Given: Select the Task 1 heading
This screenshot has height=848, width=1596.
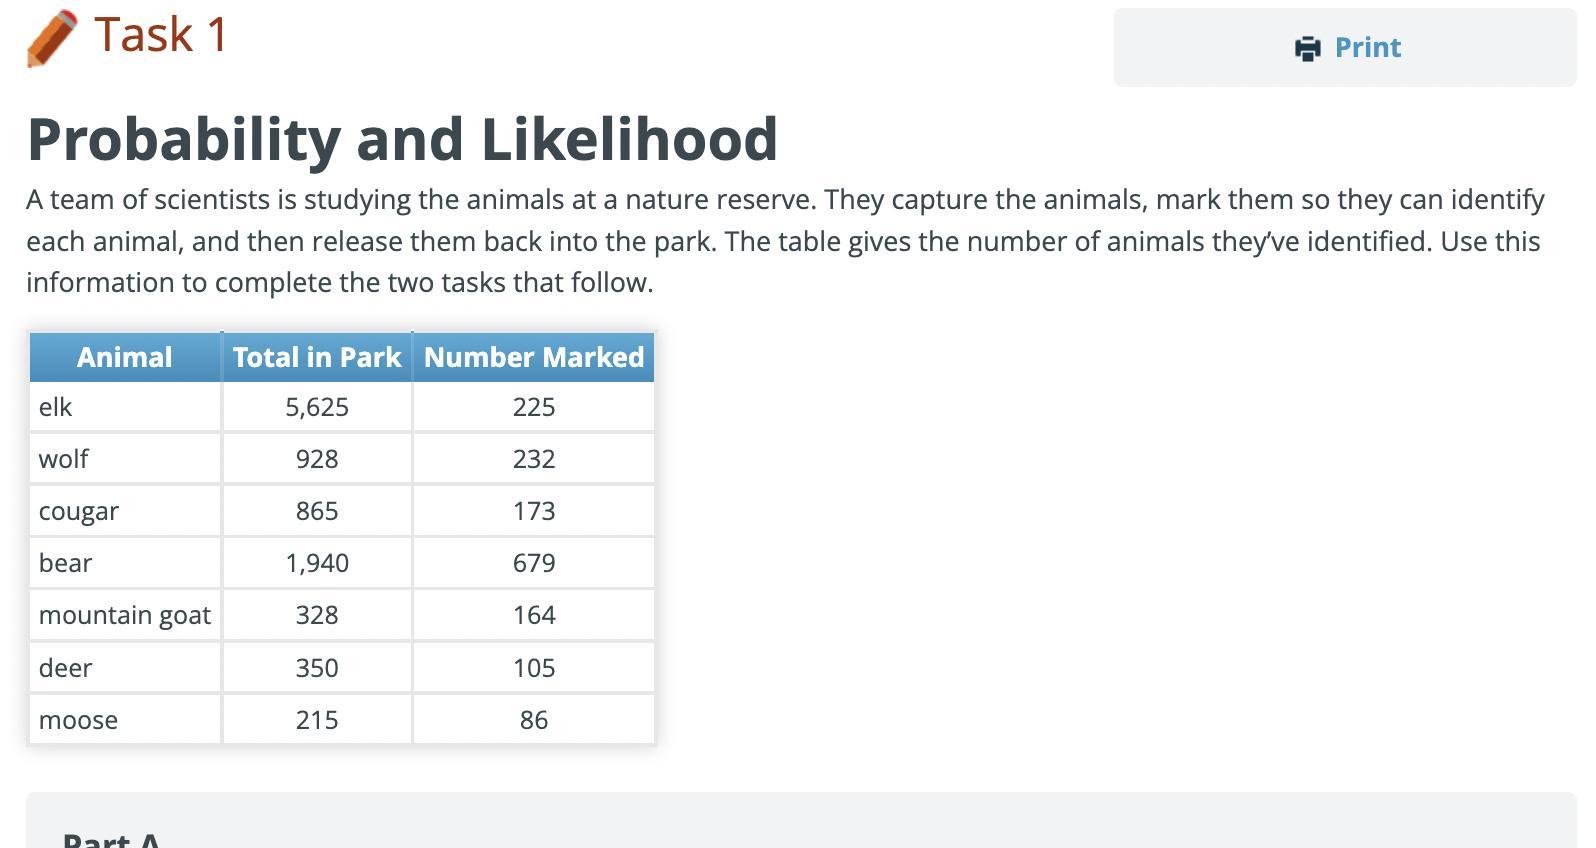Looking at the screenshot, I should click(x=161, y=35).
